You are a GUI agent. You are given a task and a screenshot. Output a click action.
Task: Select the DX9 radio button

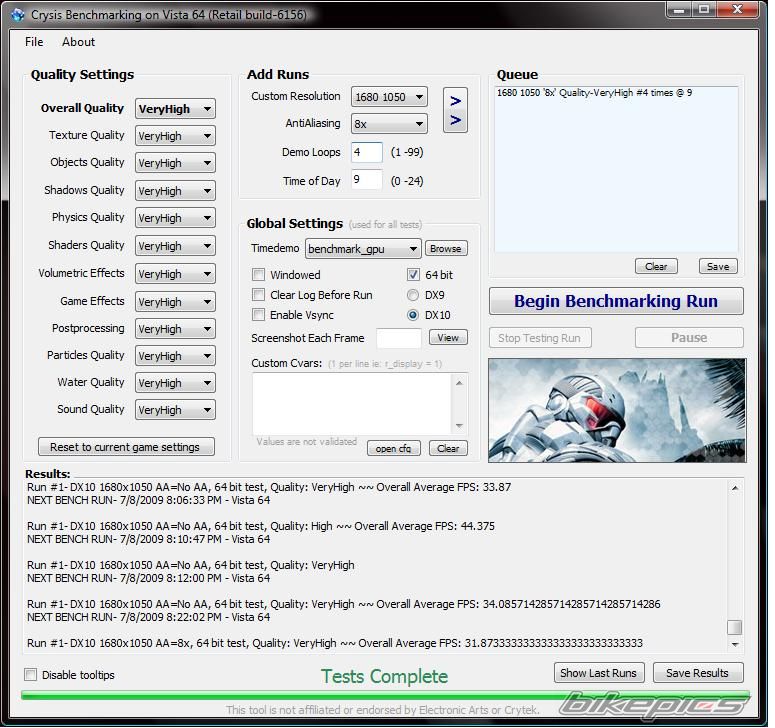413,295
